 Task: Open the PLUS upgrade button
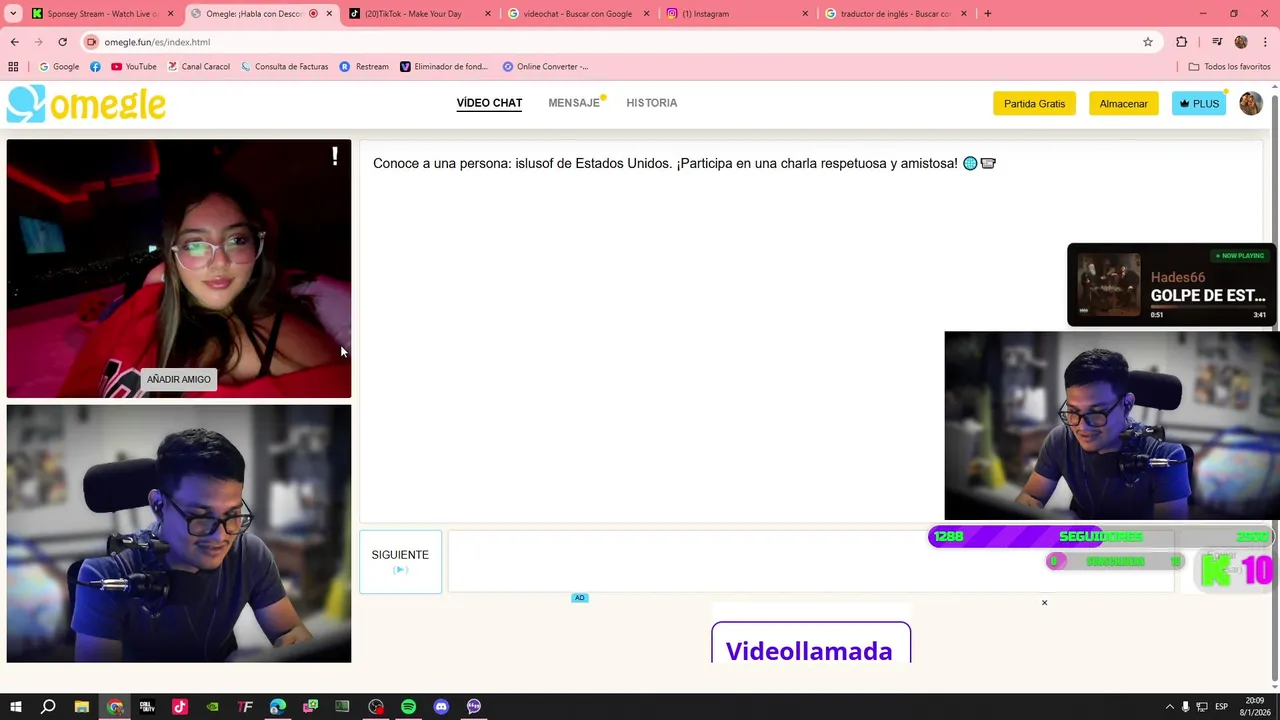[1199, 104]
